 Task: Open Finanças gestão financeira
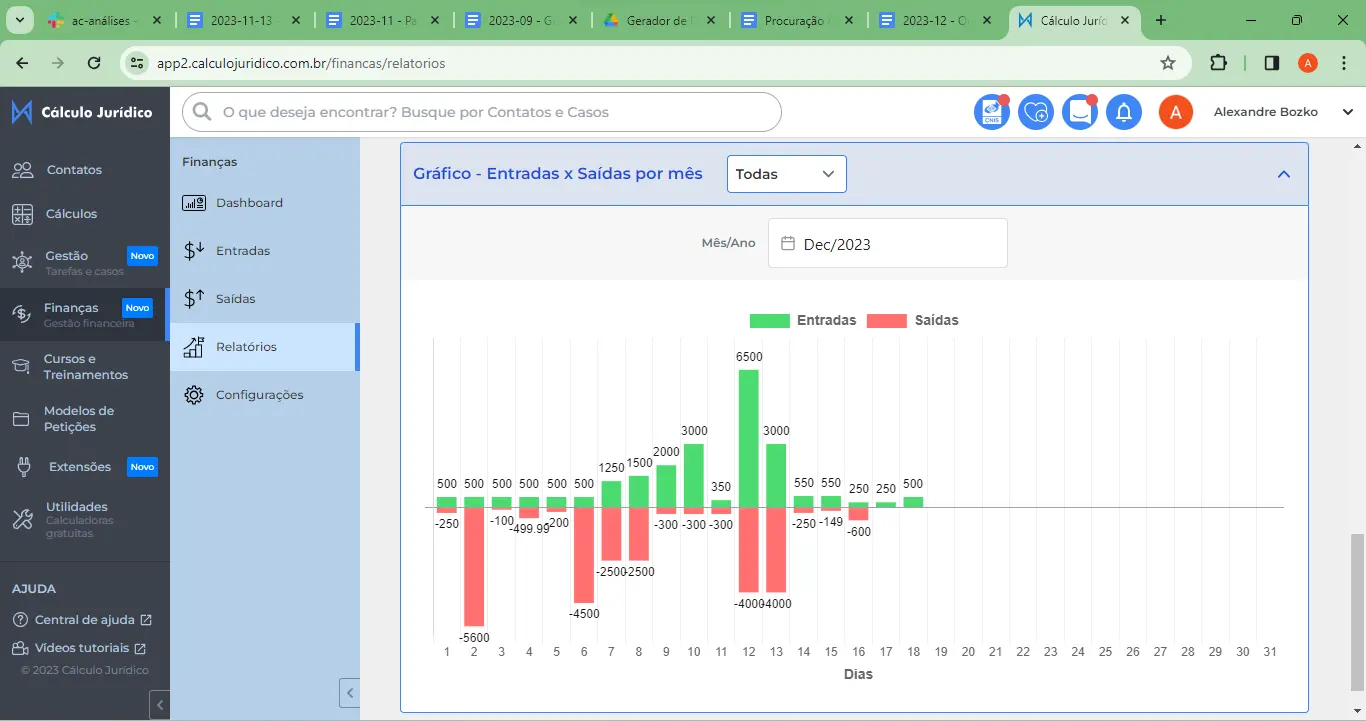tap(85, 315)
